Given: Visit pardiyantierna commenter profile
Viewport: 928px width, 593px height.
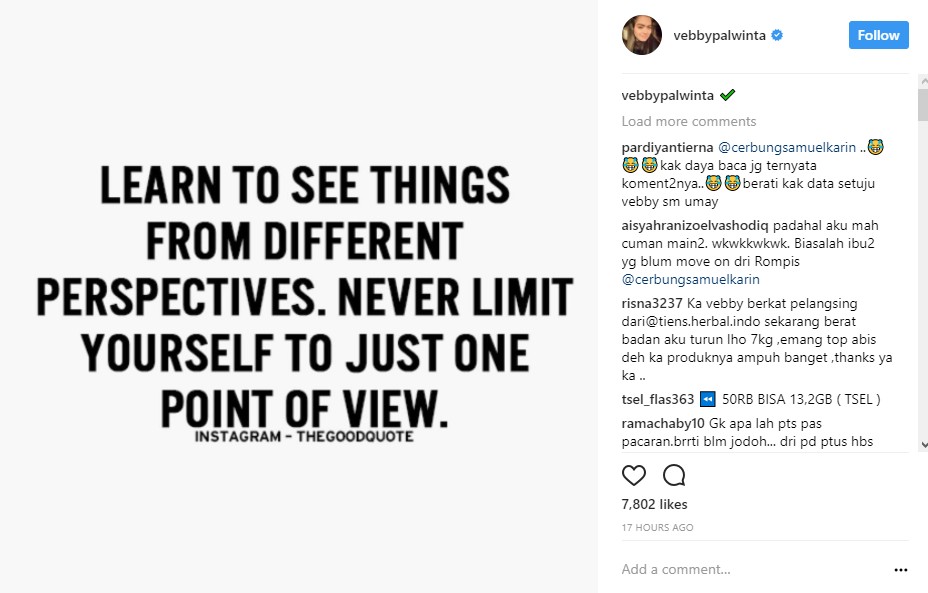Looking at the screenshot, I should pos(667,147).
